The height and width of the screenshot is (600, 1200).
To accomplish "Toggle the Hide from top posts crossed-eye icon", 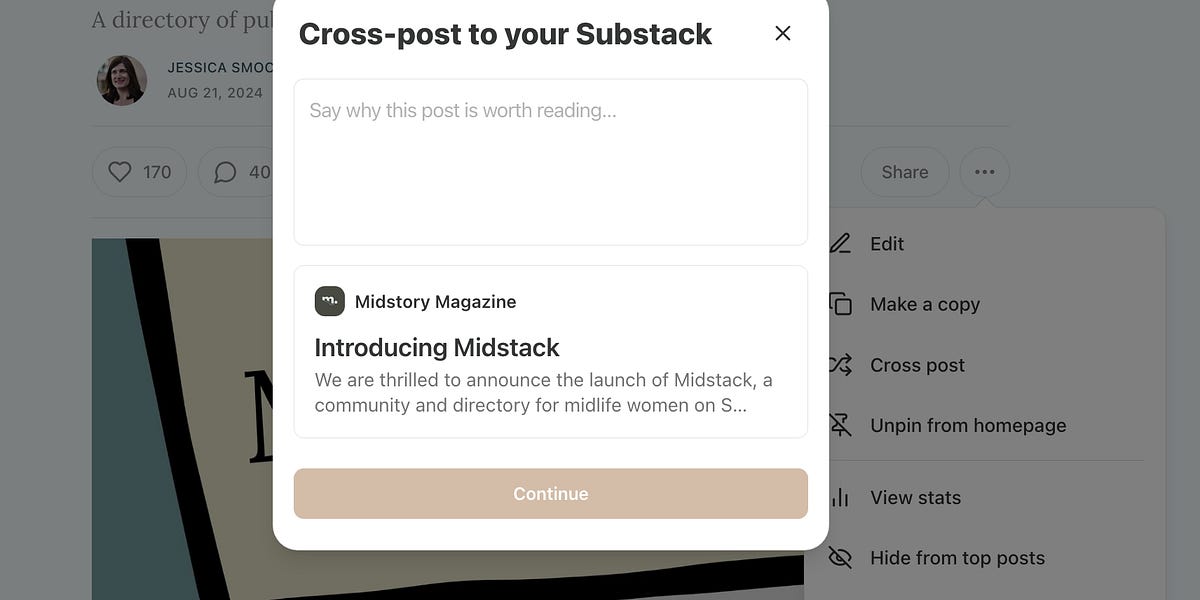I will point(840,557).
